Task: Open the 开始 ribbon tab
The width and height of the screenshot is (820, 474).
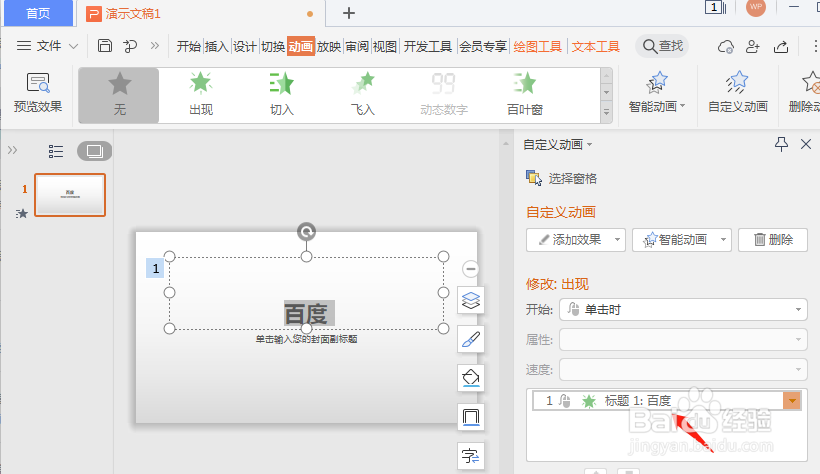Action: (189, 47)
